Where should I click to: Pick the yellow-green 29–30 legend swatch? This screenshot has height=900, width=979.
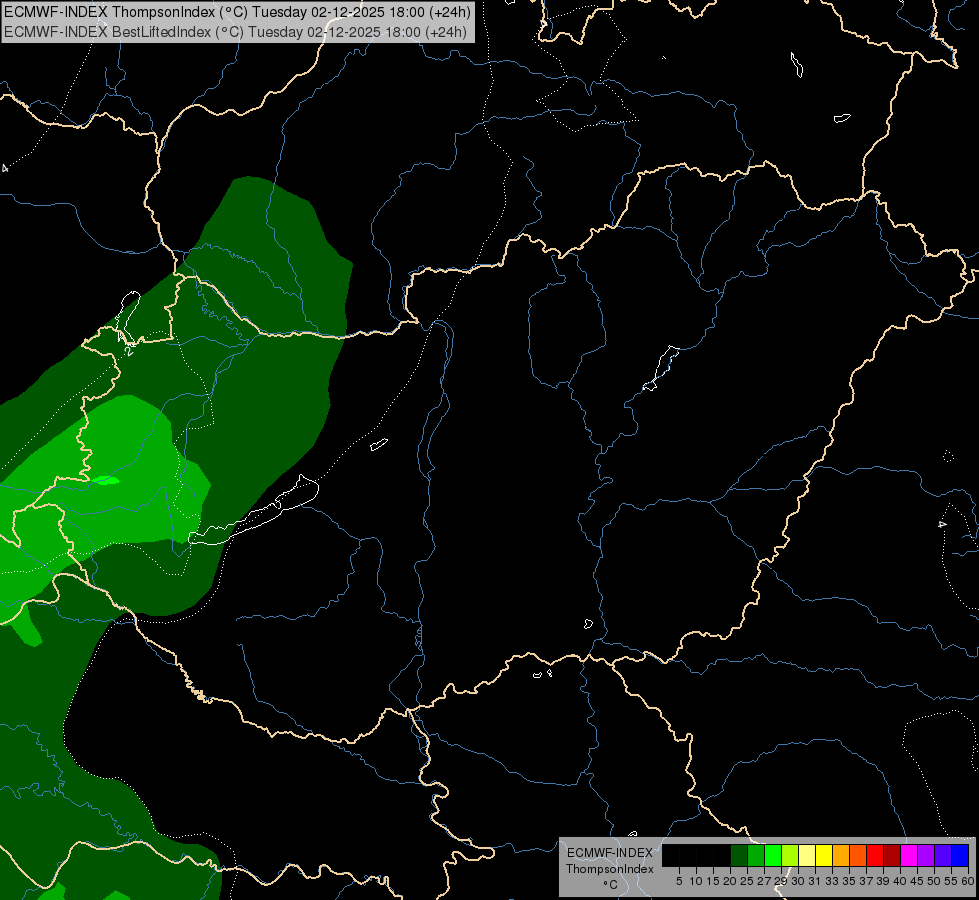[x=790, y=855]
